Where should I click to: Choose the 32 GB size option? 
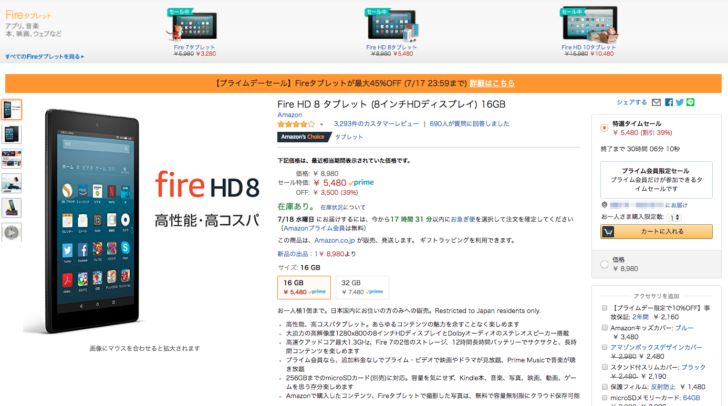(362, 287)
